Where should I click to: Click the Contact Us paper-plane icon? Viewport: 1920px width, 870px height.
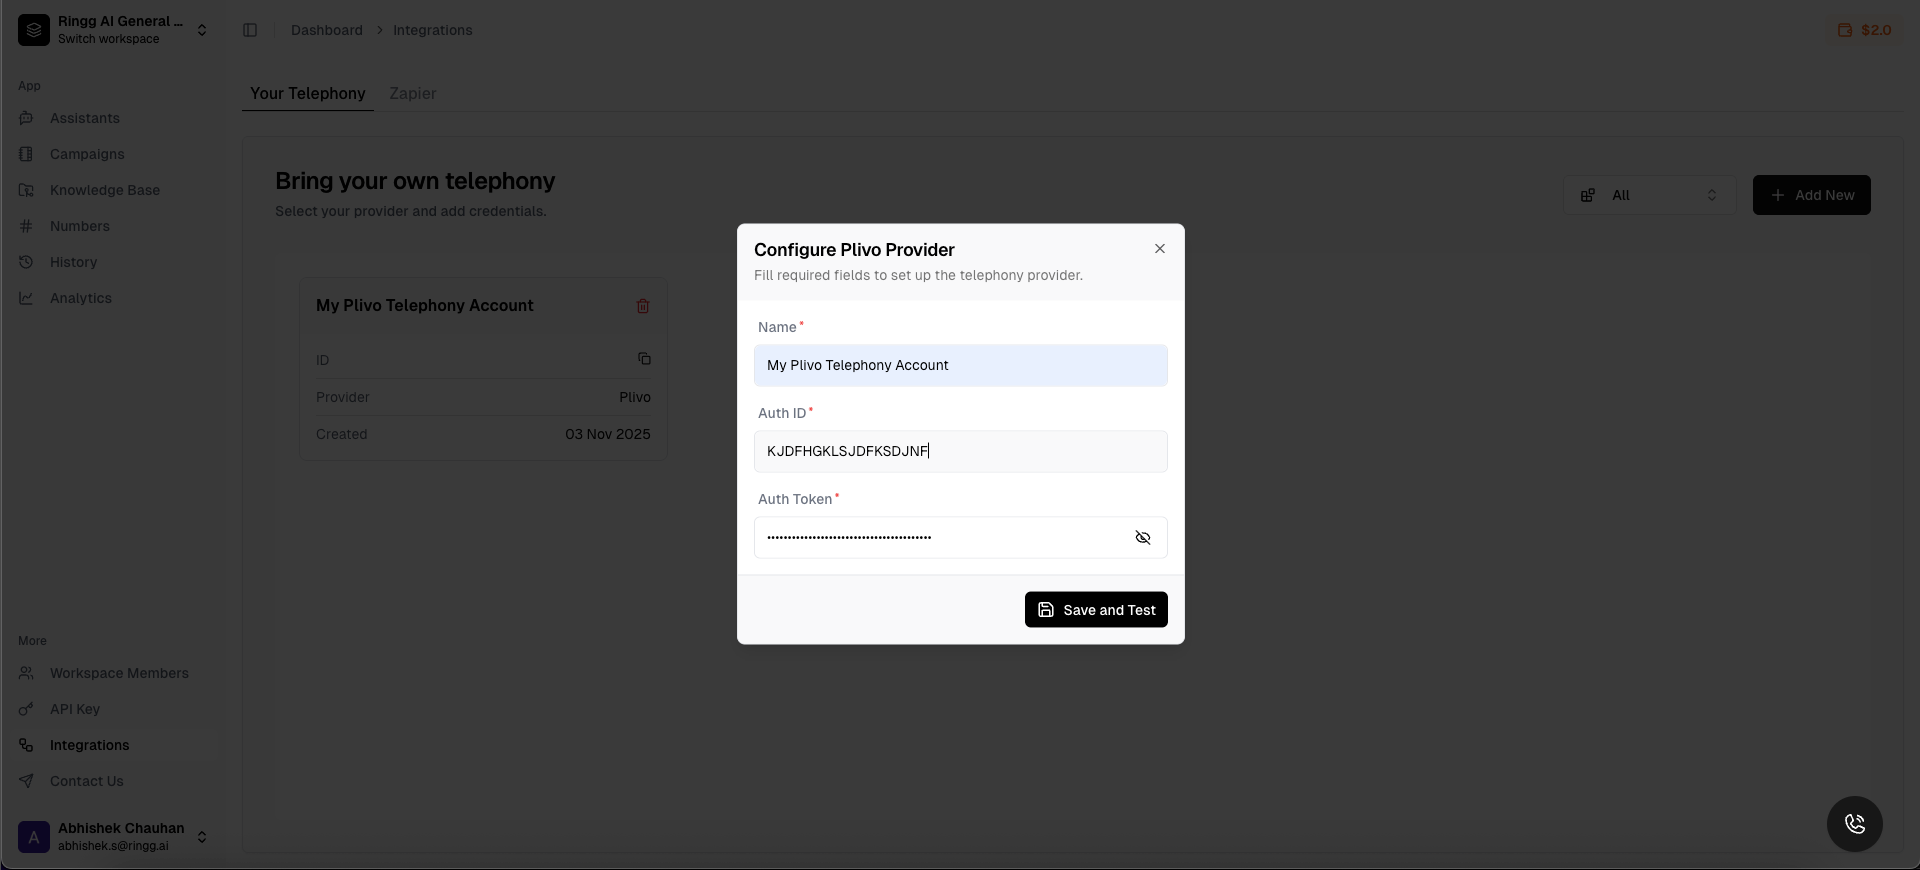(27, 781)
